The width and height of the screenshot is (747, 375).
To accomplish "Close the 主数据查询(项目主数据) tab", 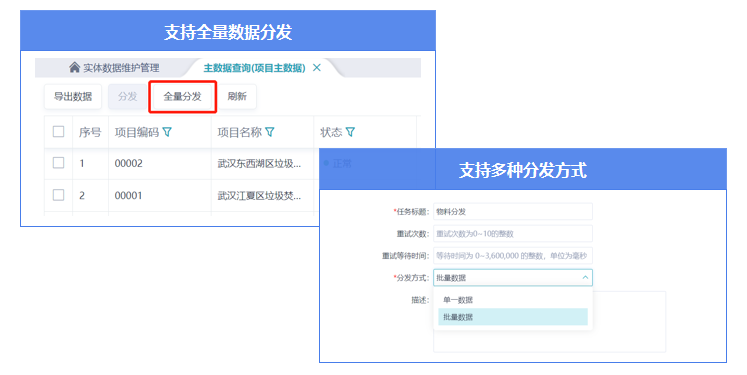I will (316, 68).
